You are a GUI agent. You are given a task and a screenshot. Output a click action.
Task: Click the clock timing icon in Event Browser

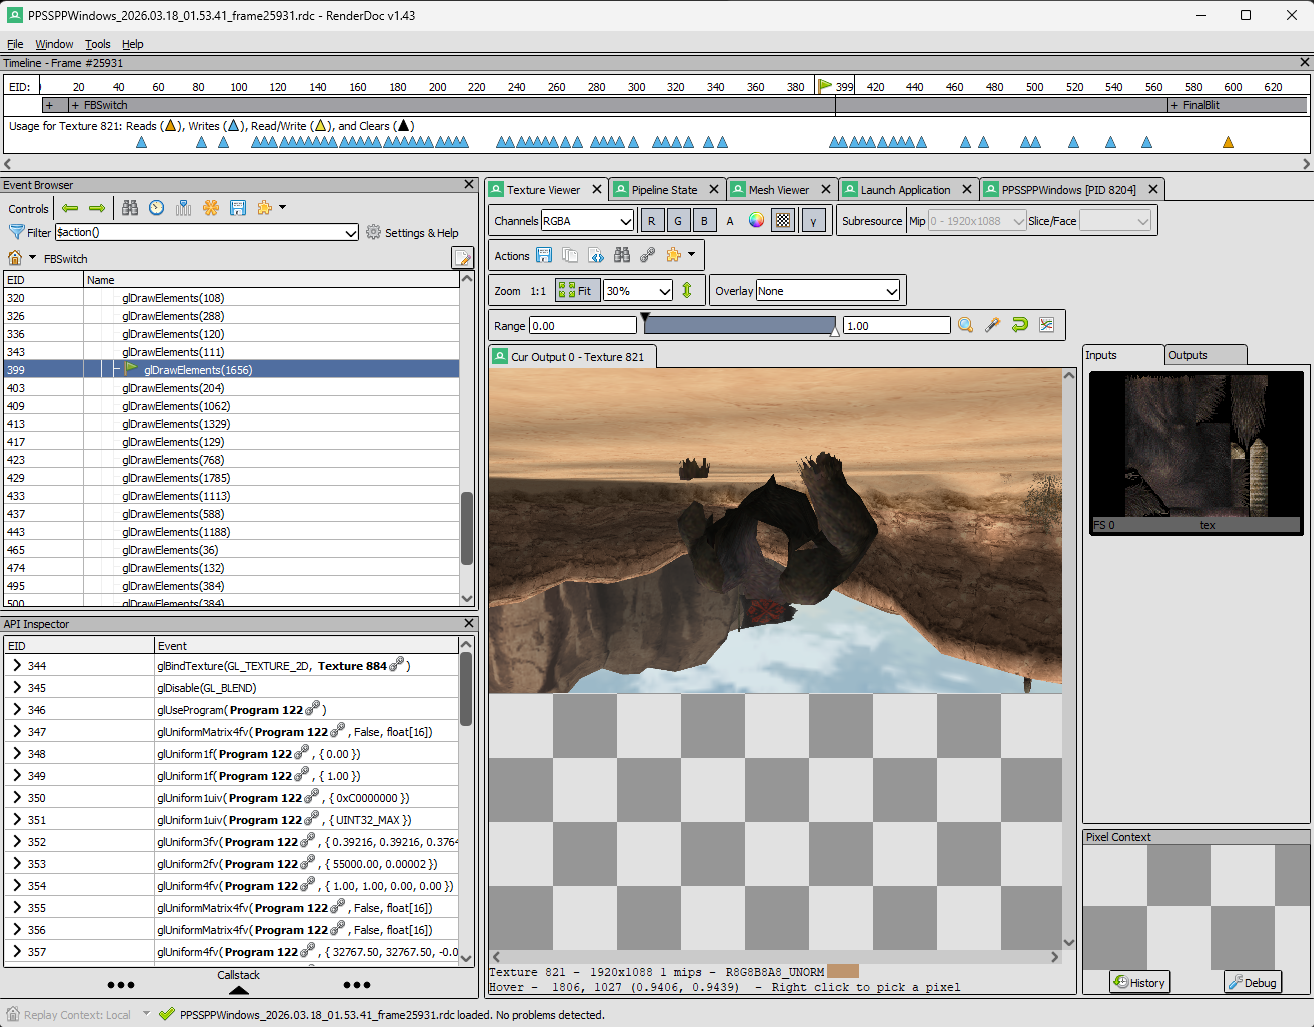tap(157, 208)
